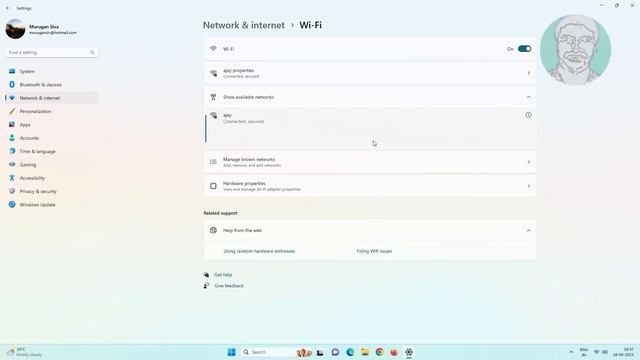Open Hardware properties
Viewport: 640px width, 360px height.
[x=370, y=186]
